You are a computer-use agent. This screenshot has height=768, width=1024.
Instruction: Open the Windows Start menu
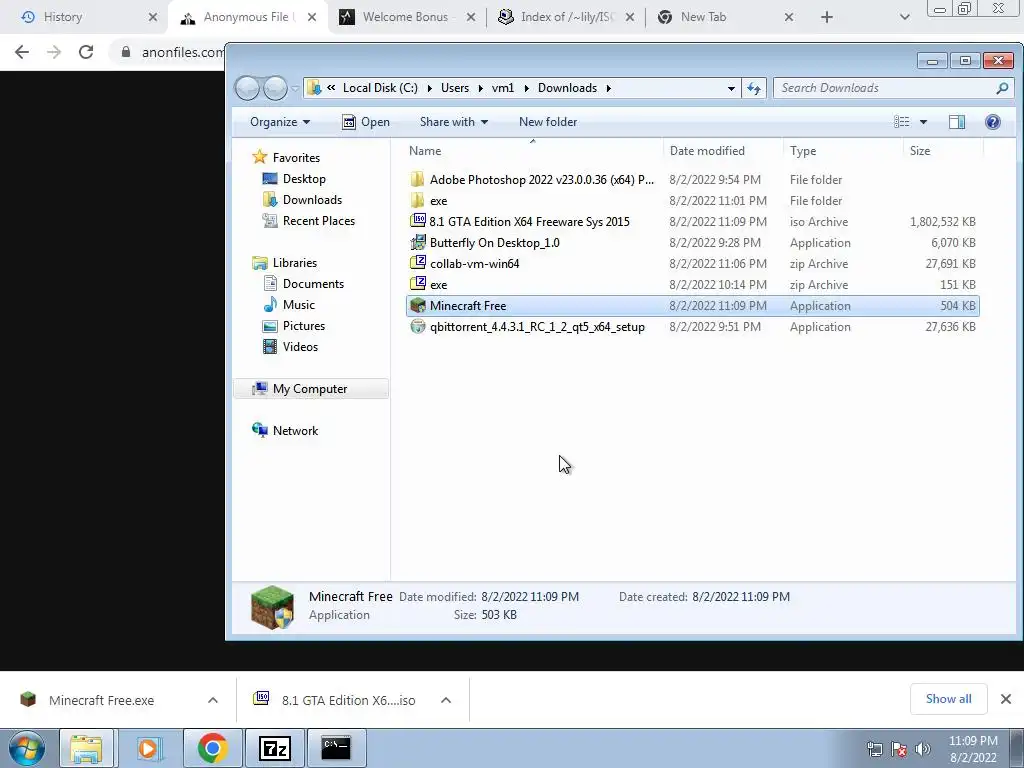click(x=27, y=748)
